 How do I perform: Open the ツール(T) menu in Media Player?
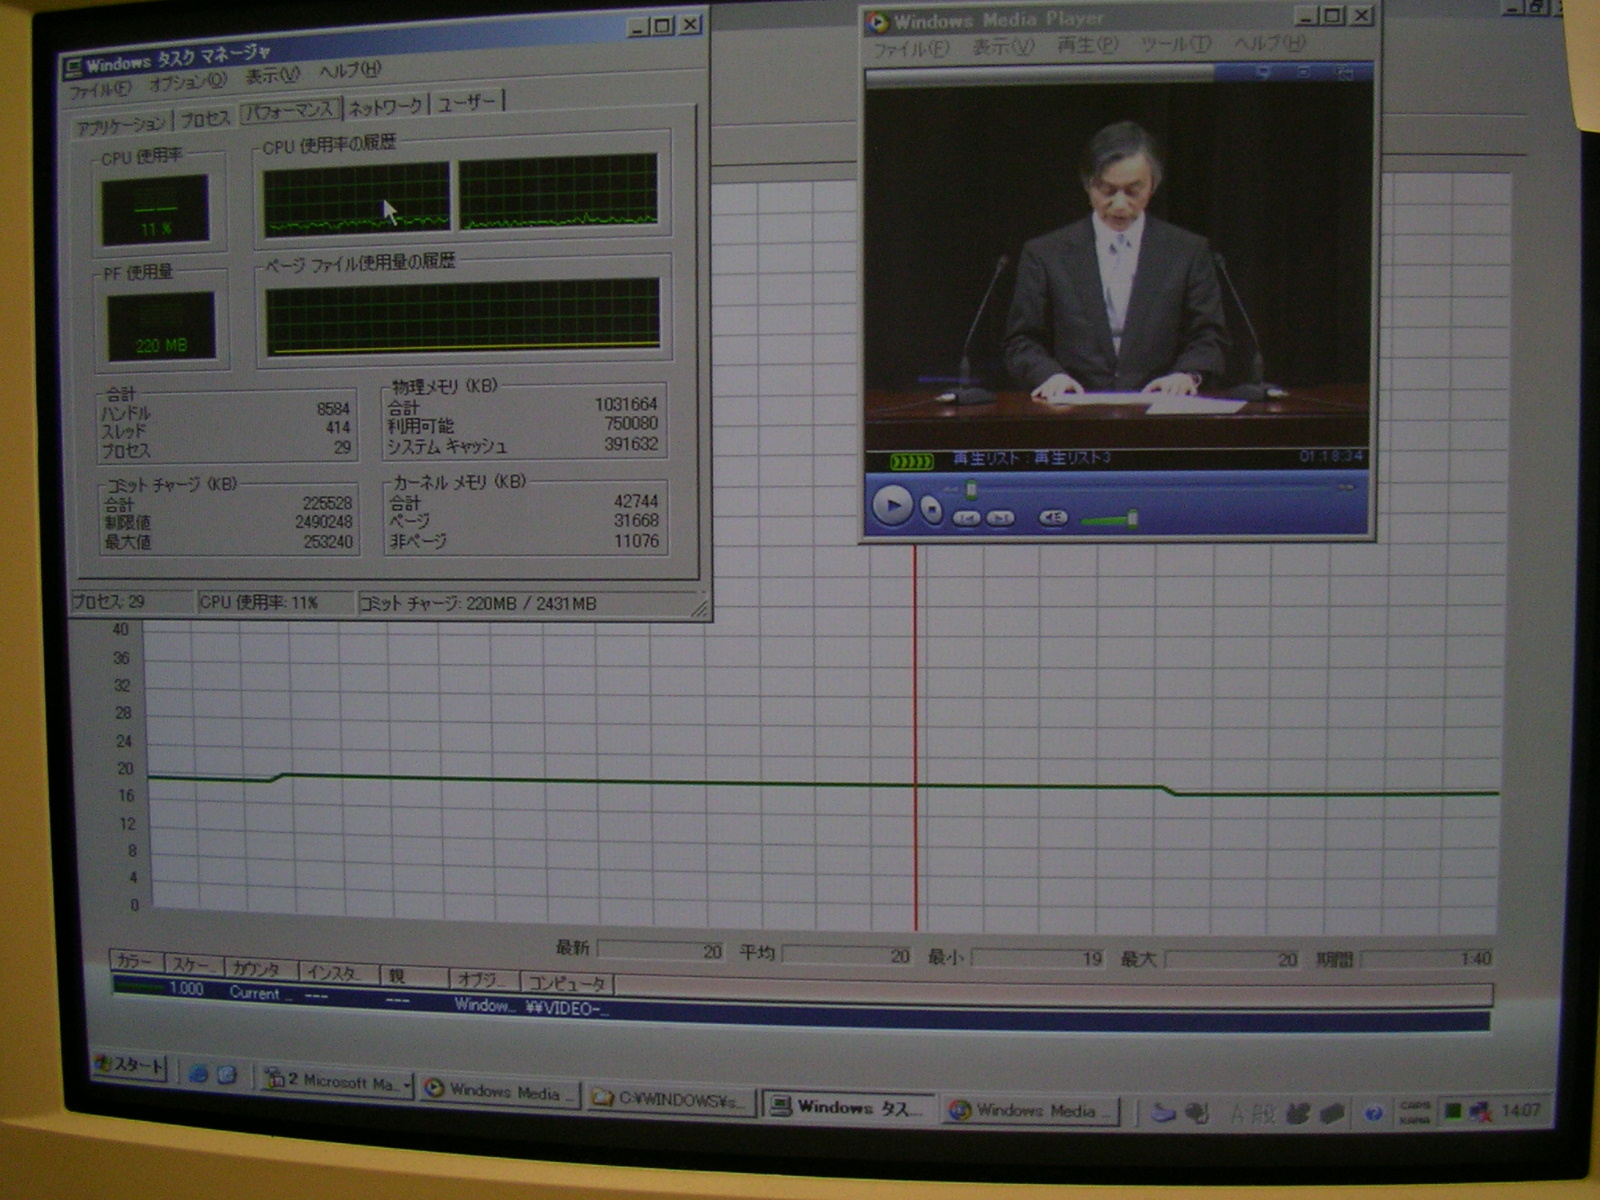point(1176,44)
